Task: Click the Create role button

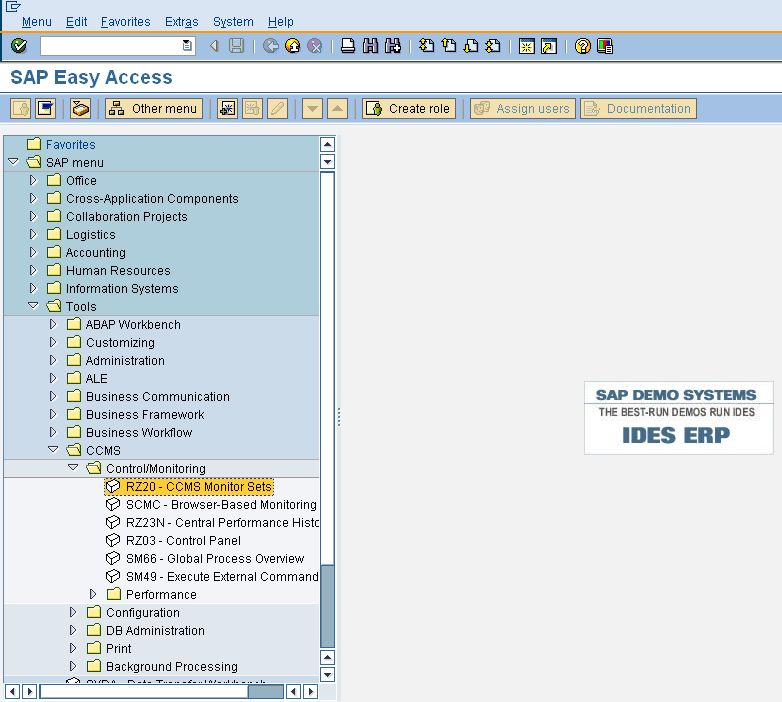Action: [409, 108]
